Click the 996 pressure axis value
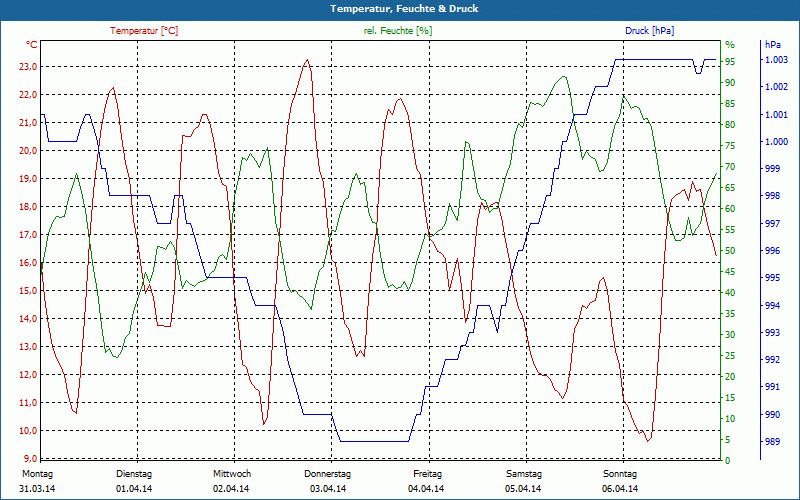The image size is (800, 500). click(x=772, y=251)
